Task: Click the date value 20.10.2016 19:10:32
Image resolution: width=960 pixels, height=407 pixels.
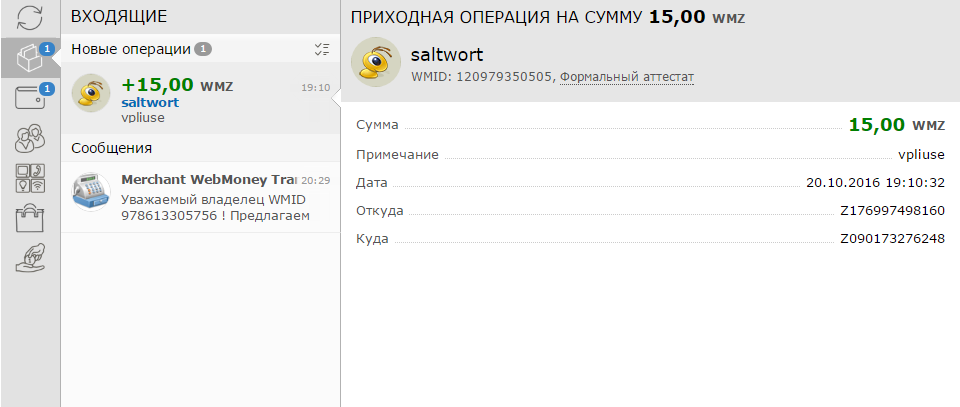Action: pos(876,182)
